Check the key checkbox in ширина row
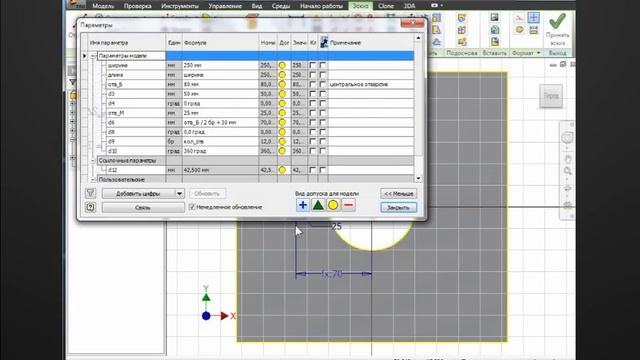The width and height of the screenshot is (640, 360). (x=313, y=65)
